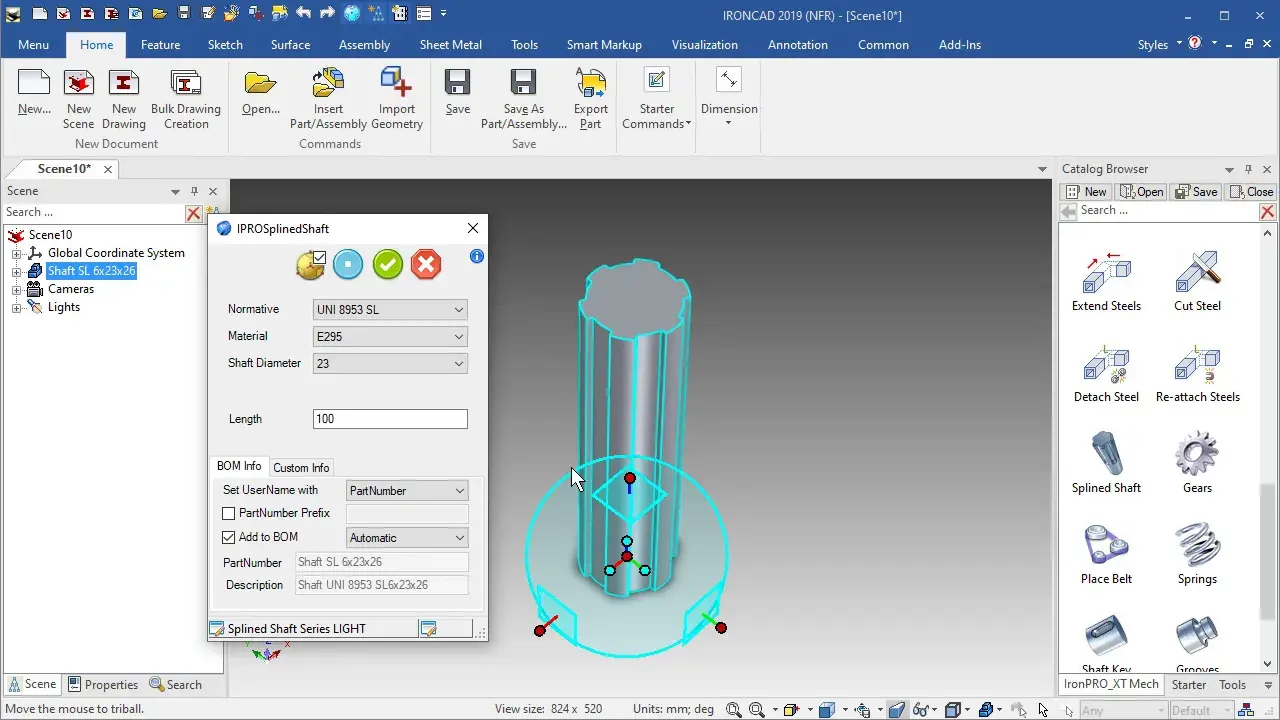Pick Extend Steels from catalog

[x=1106, y=280]
